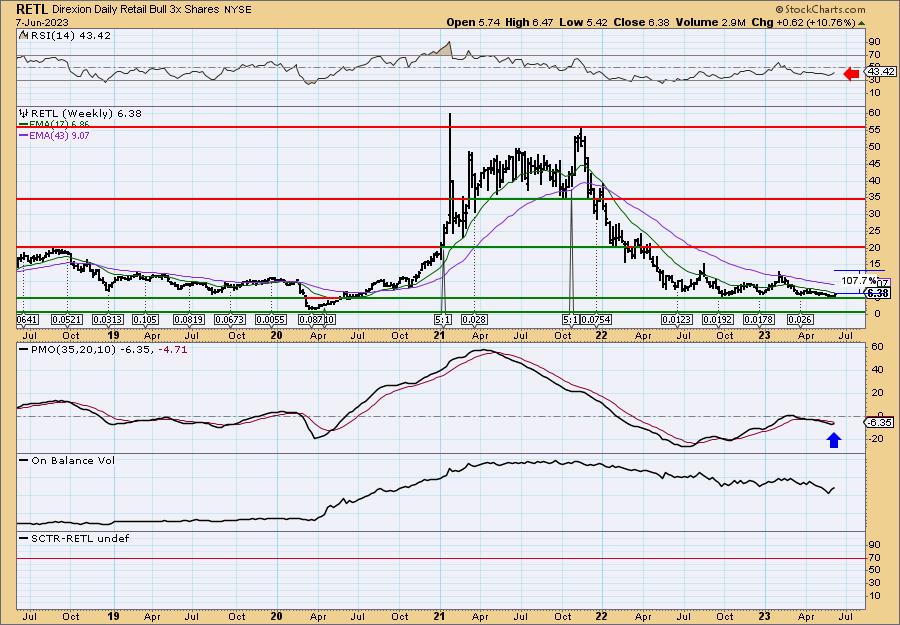Click the SCTR-RETL undef legend label
The image size is (900, 625).
(80, 538)
